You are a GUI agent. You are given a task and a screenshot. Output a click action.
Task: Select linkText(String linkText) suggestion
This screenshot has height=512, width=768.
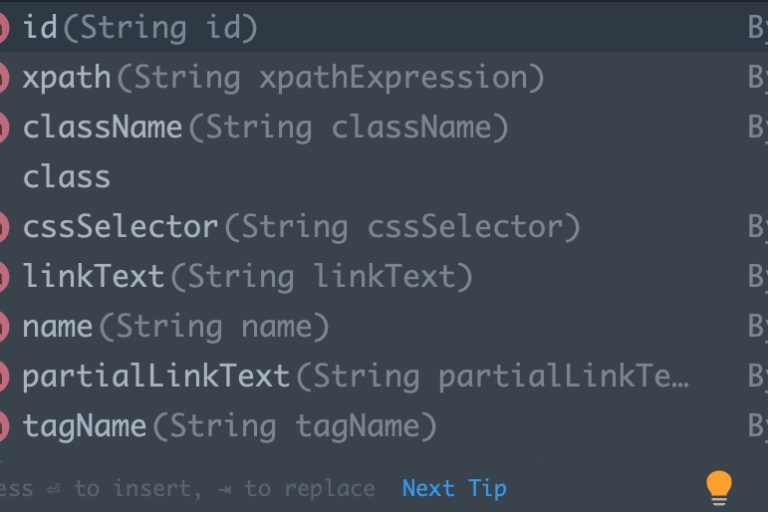coord(247,277)
